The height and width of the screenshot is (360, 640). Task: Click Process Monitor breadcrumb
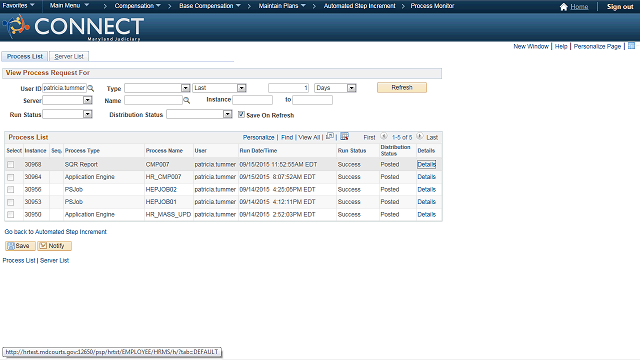[x=432, y=6]
